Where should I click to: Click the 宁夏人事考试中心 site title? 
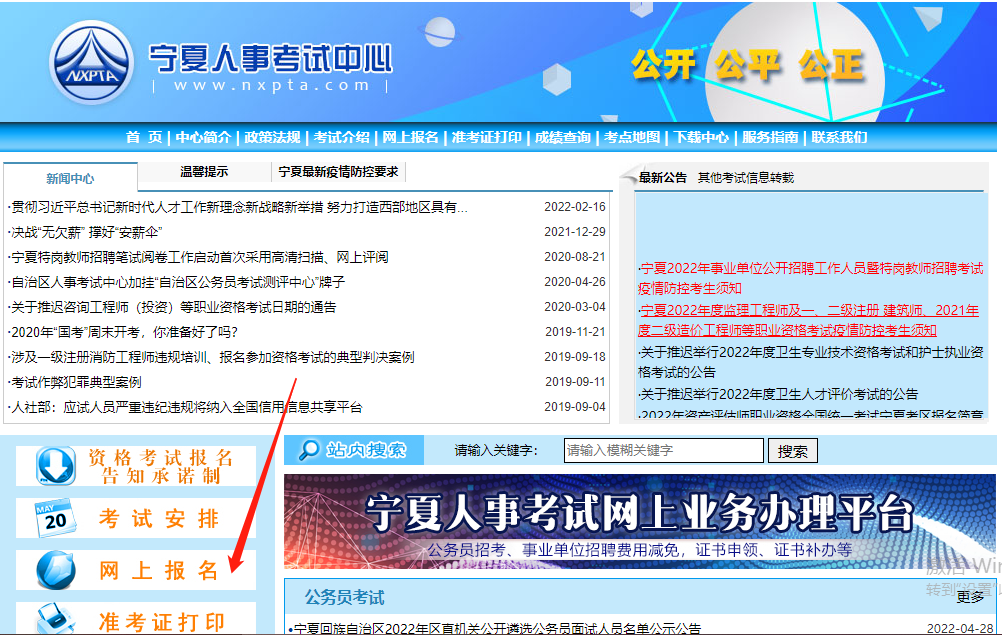tap(270, 59)
